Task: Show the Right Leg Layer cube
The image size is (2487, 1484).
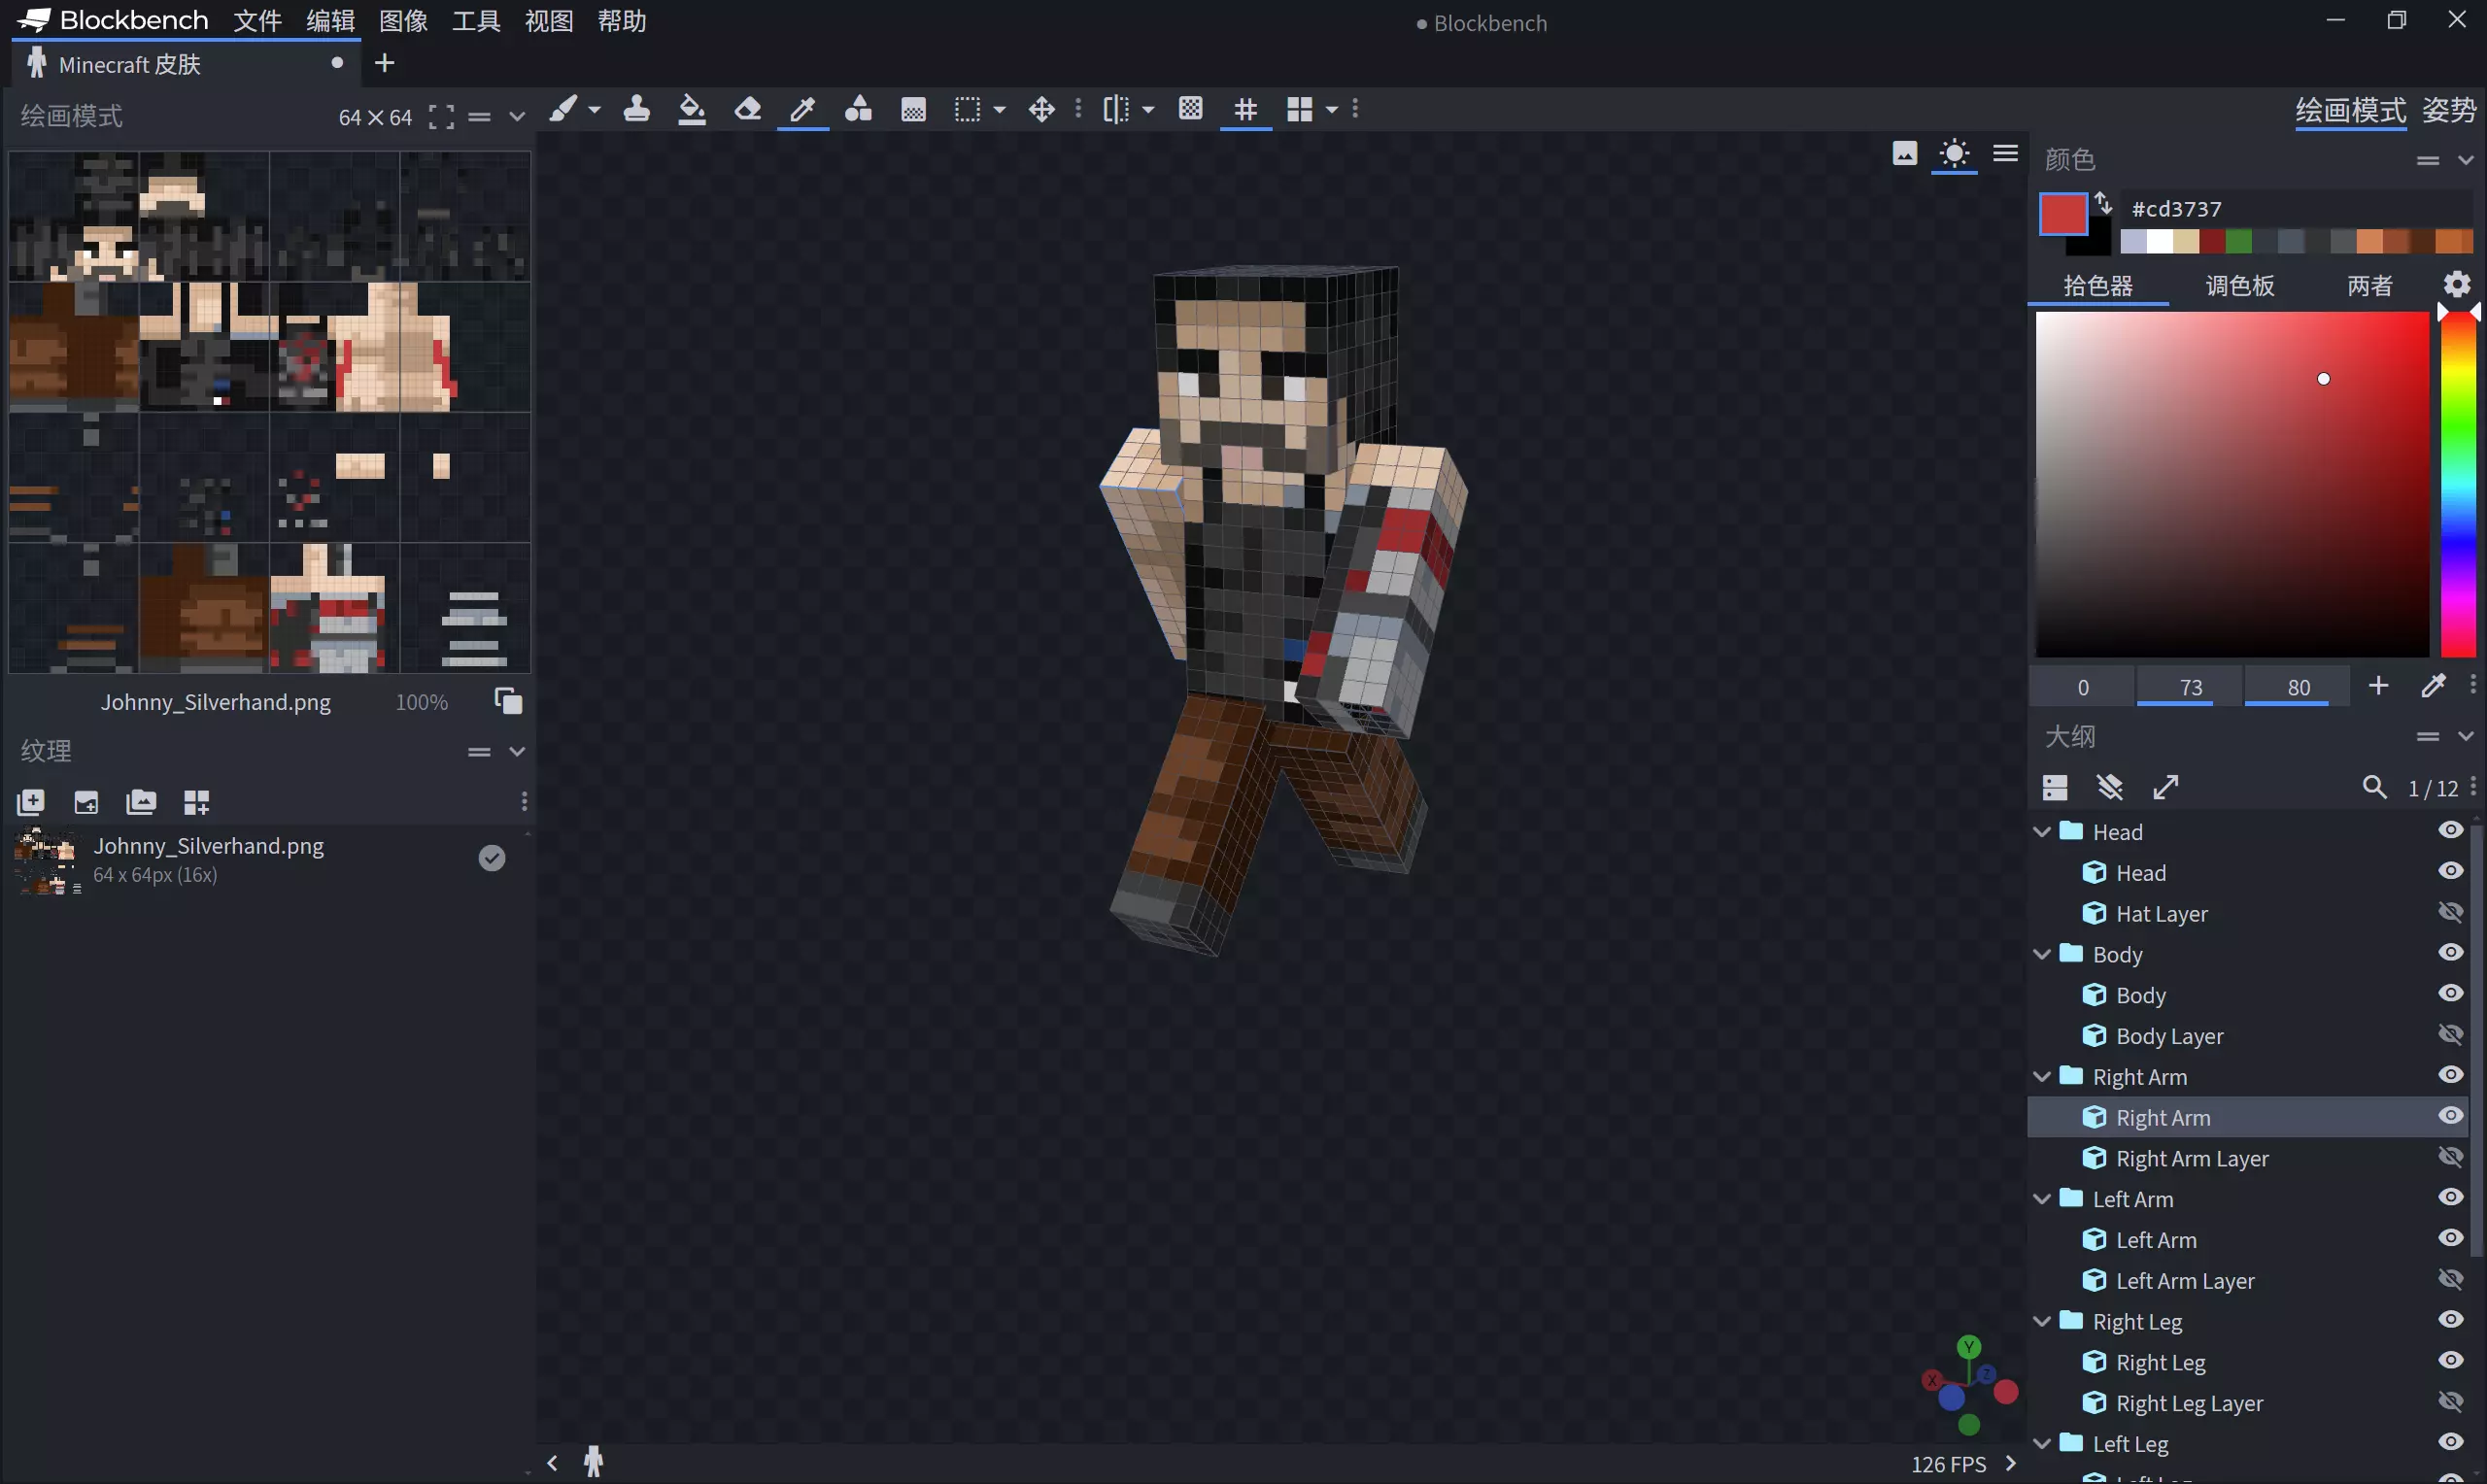Action: pos(2450,1401)
